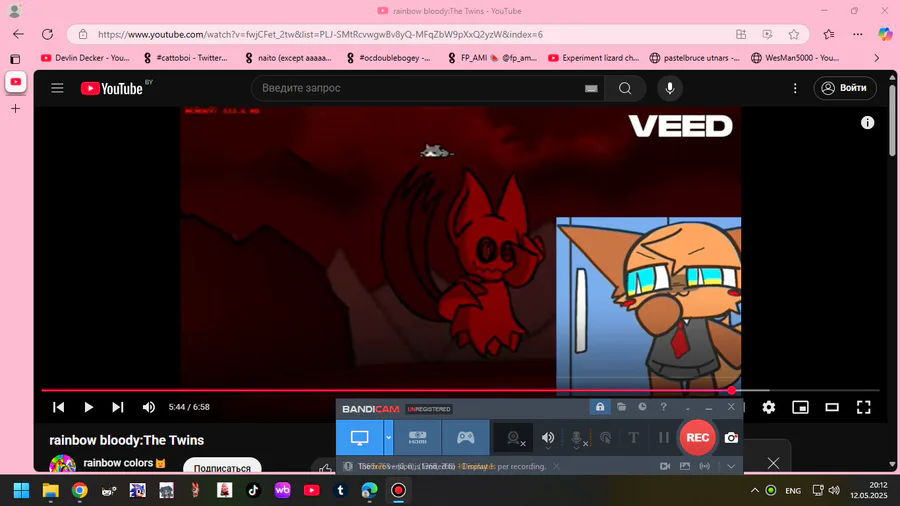
Task: Reload the current page
Action: pyautogui.click(x=48, y=34)
